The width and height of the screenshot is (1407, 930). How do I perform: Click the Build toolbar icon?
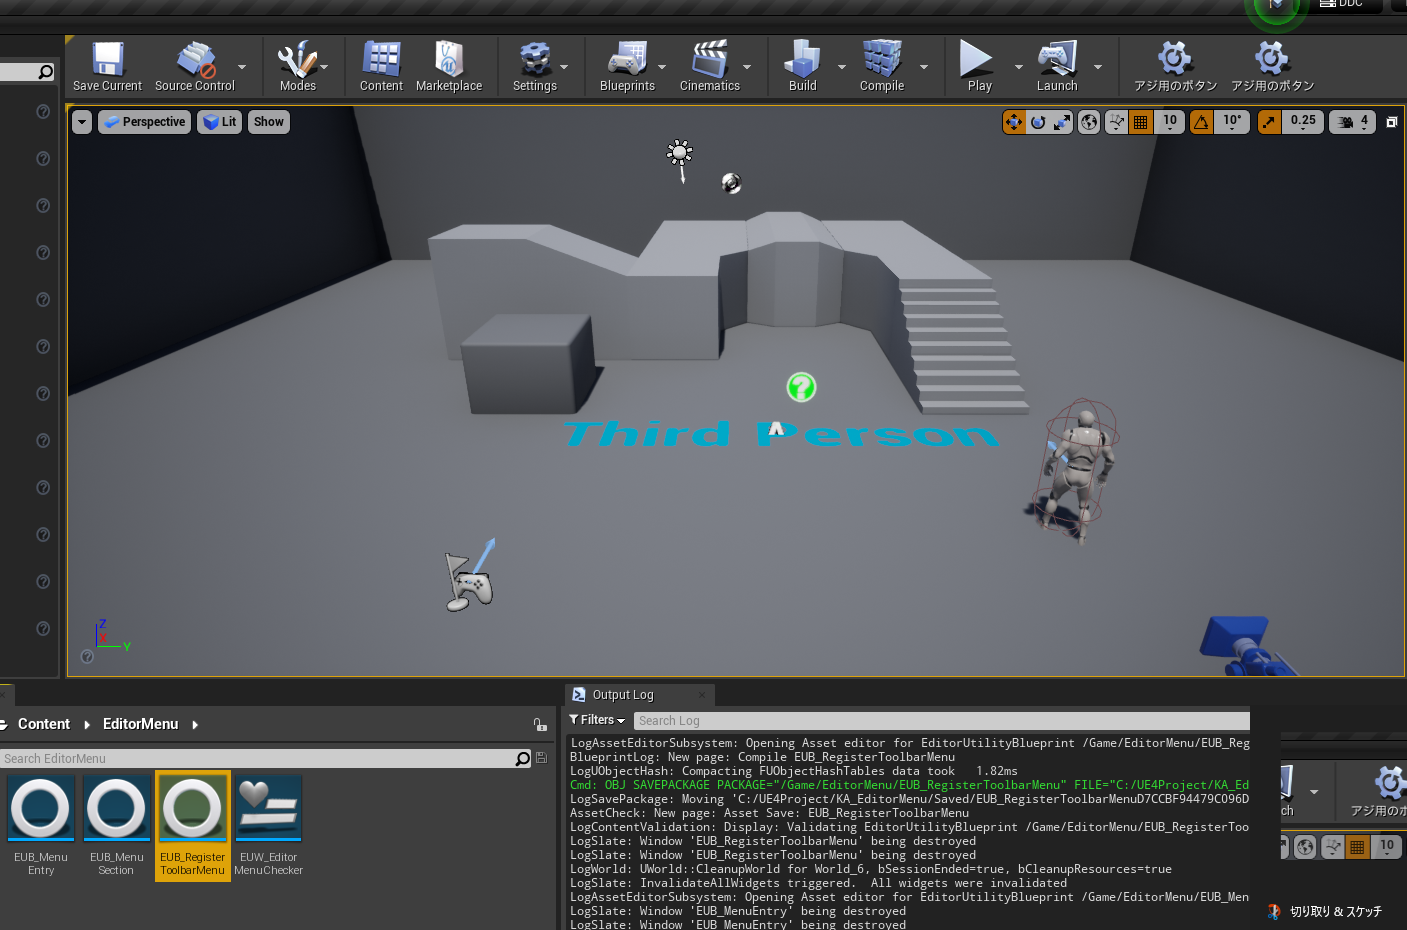pyautogui.click(x=802, y=67)
